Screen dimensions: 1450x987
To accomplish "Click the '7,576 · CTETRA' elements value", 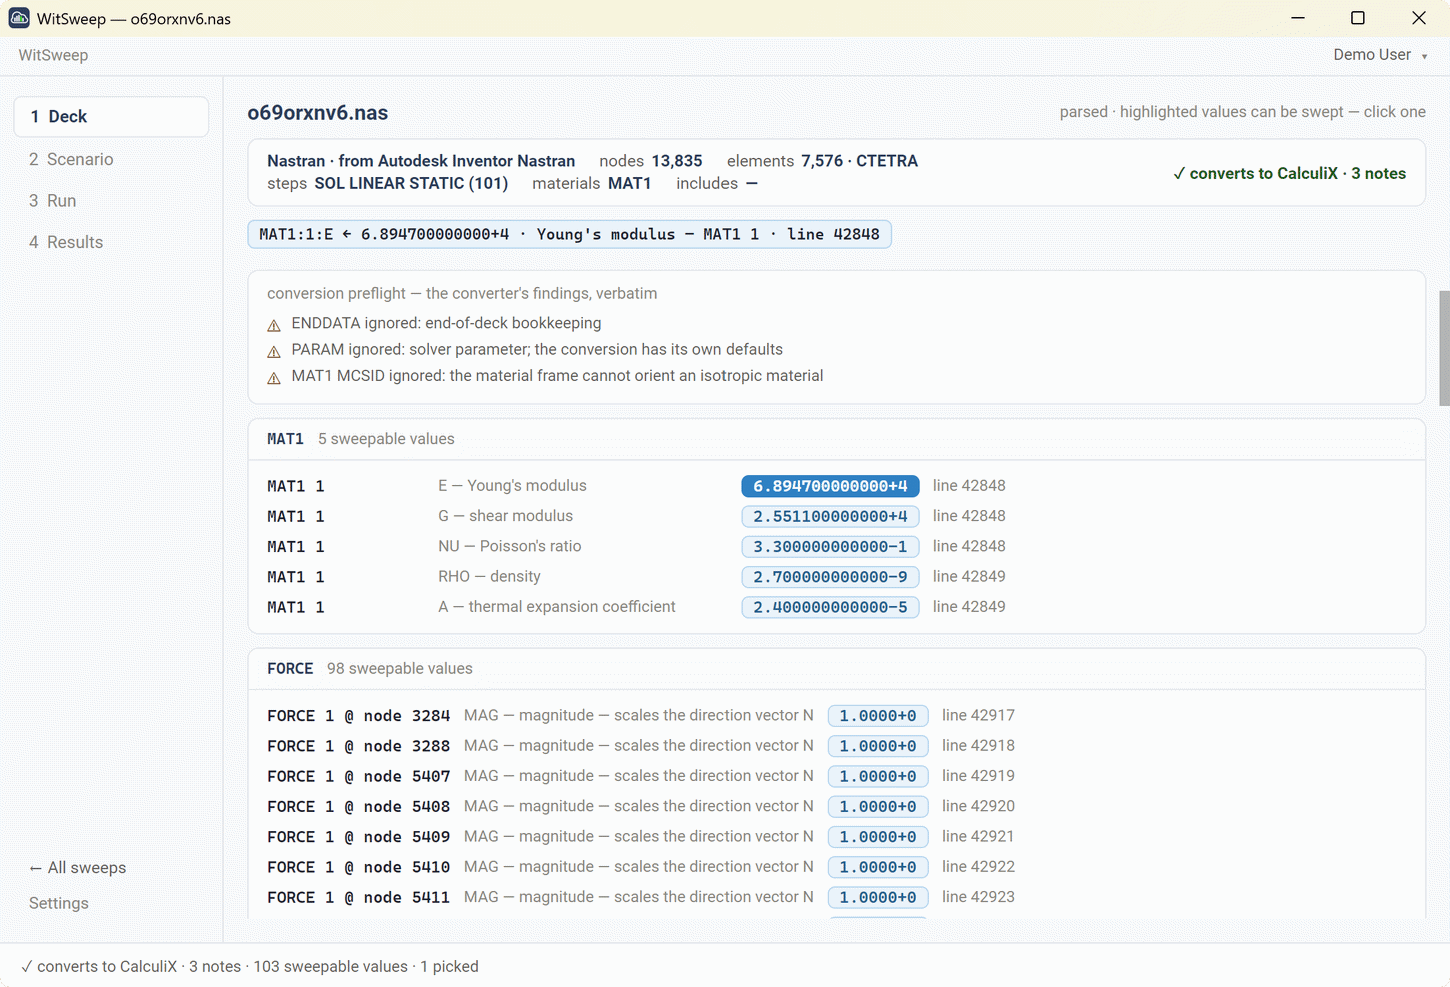I will pos(859,161).
